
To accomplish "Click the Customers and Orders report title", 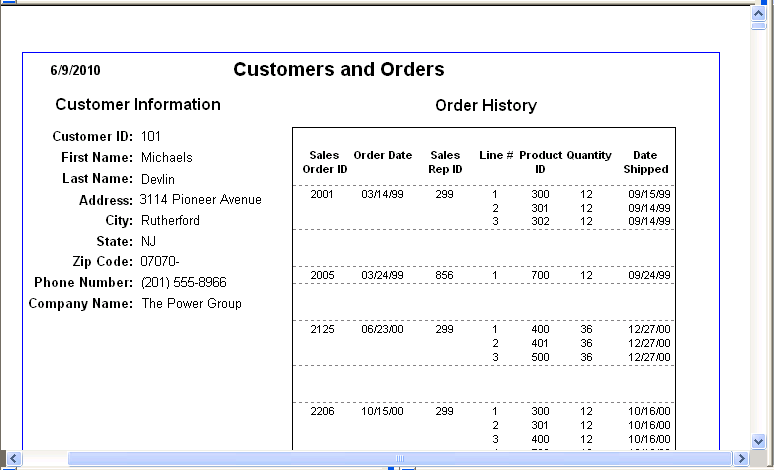I will [x=338, y=70].
